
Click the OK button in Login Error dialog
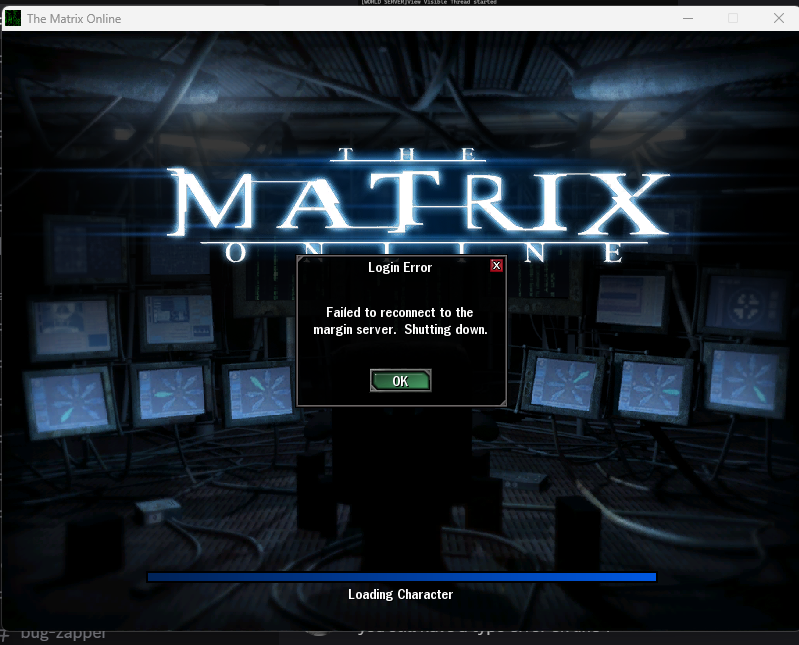(400, 381)
